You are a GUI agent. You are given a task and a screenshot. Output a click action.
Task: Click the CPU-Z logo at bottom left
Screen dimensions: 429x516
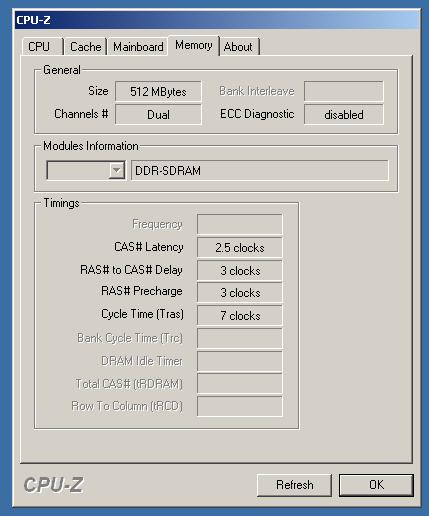(x=53, y=485)
